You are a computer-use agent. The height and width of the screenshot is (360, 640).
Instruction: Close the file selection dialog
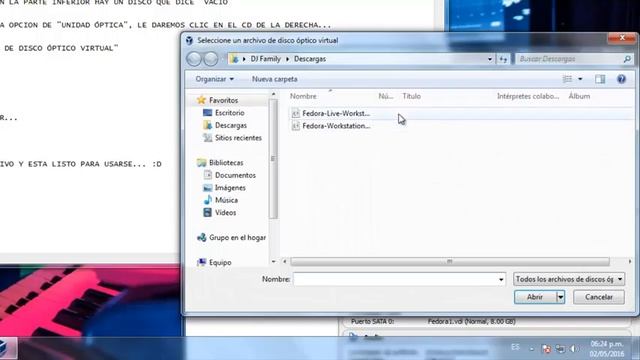coord(622,38)
